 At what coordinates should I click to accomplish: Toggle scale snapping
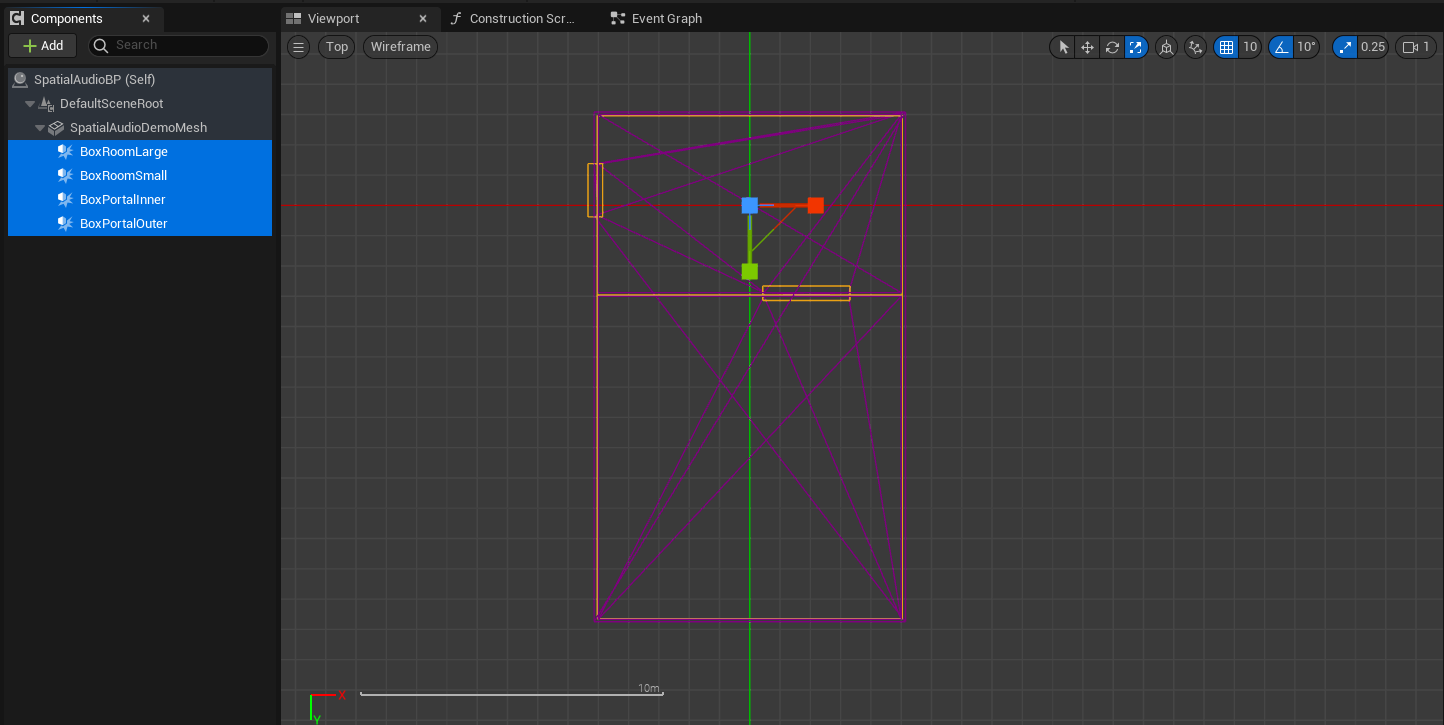coord(1345,47)
